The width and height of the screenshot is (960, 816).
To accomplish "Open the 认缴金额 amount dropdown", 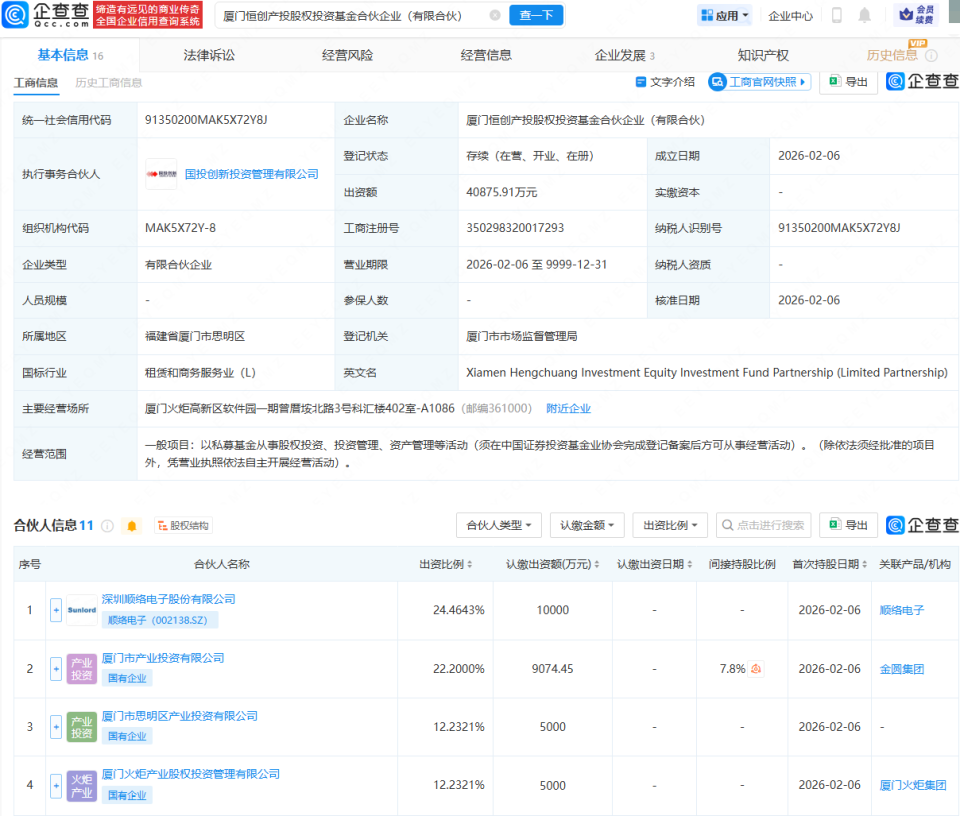I will coord(586,524).
